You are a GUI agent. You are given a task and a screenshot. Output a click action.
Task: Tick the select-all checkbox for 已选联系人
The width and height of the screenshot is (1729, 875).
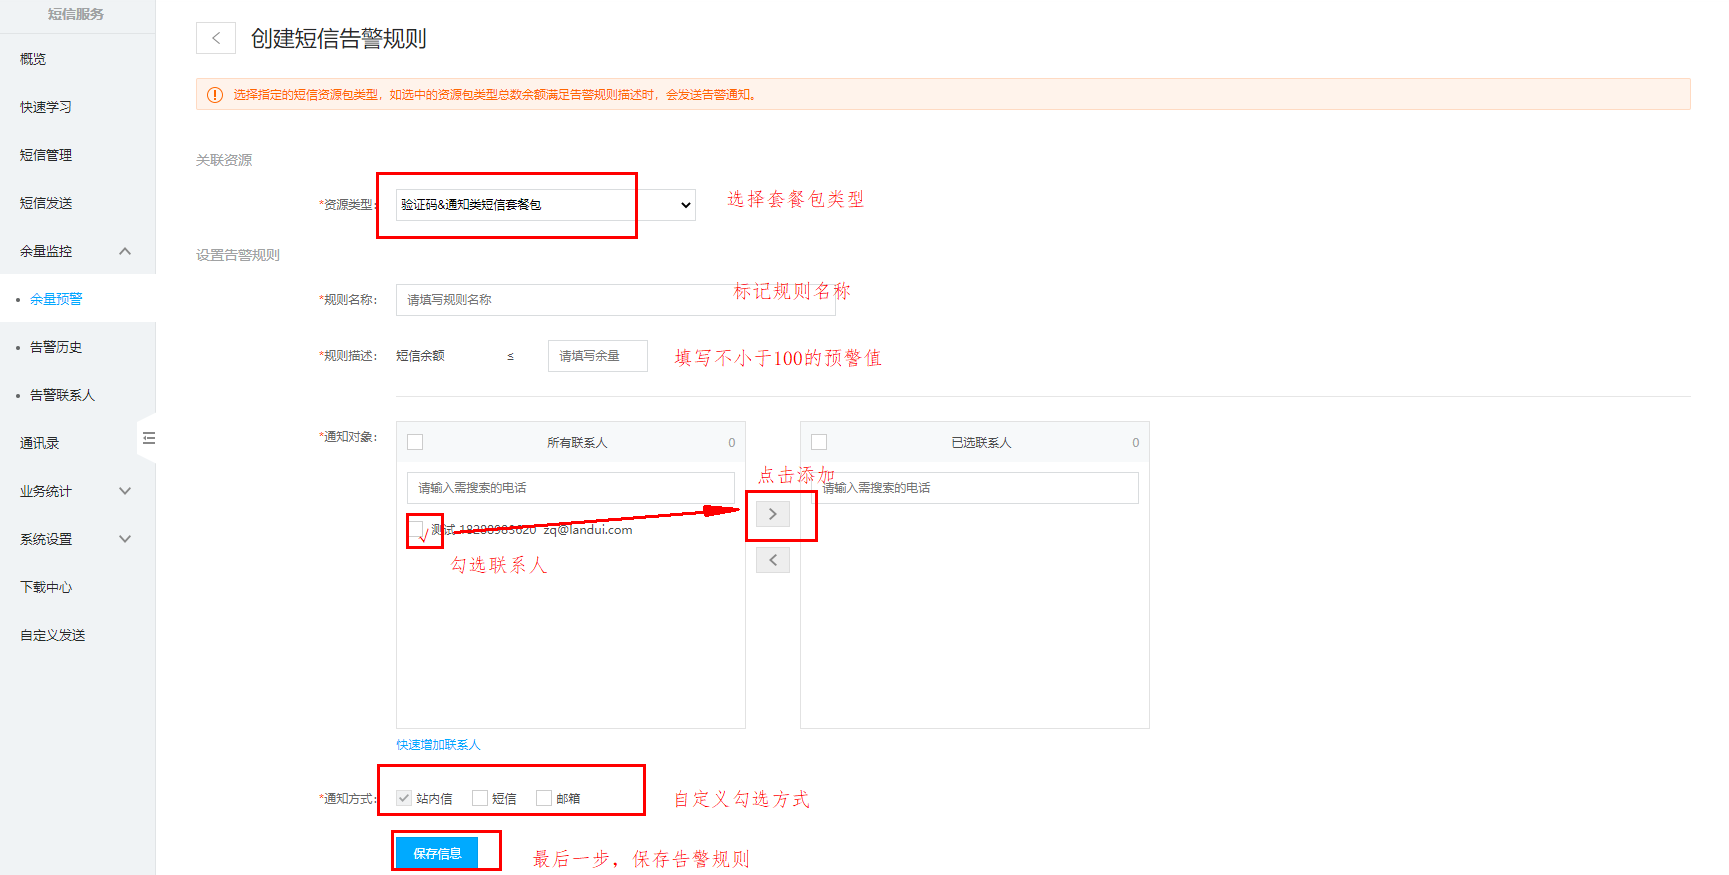(819, 442)
